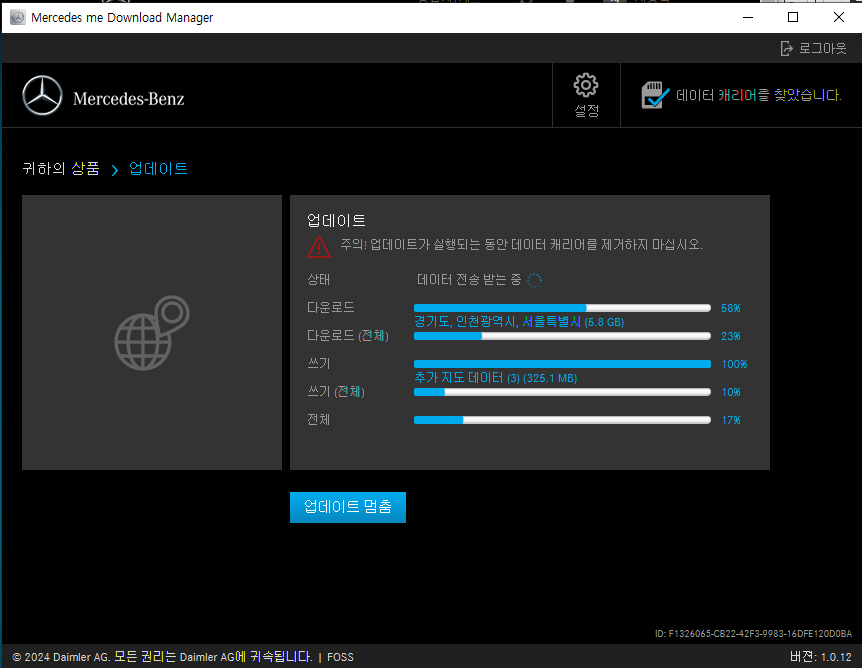Viewport: 862px width, 668px height.
Task: Click the 업데이트 panel heading
Action: [336, 220]
